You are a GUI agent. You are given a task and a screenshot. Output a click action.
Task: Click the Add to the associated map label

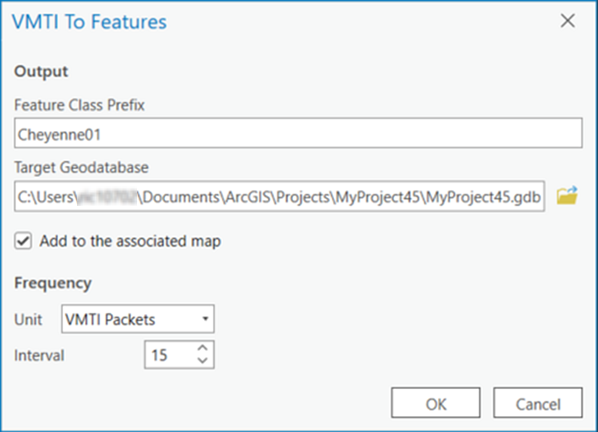pyautogui.click(x=130, y=241)
